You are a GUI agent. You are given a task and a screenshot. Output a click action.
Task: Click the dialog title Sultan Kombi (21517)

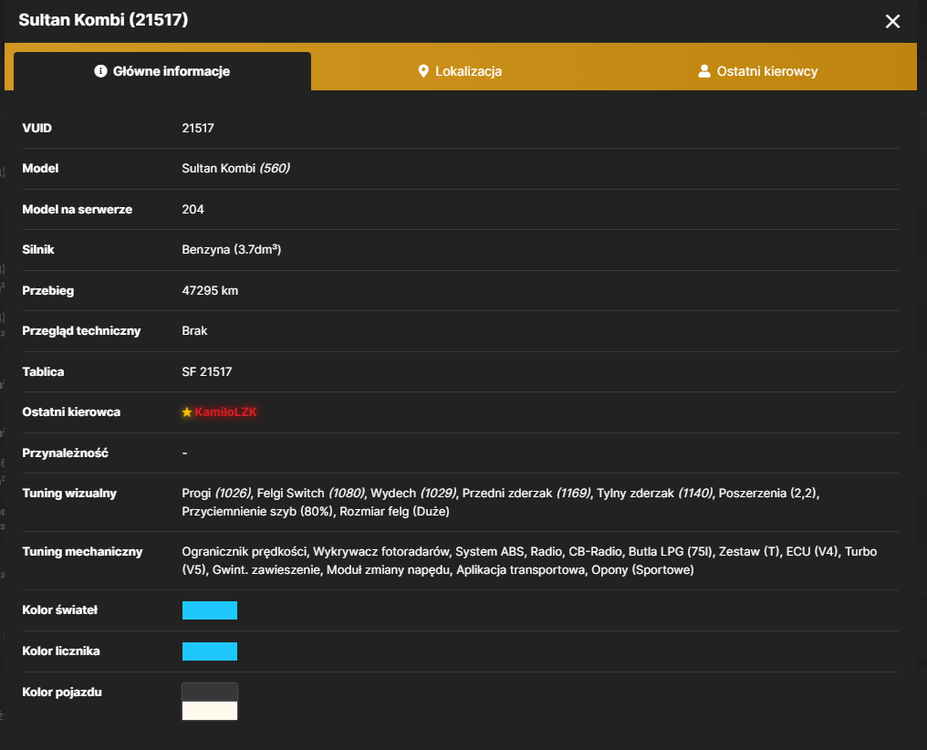103,20
